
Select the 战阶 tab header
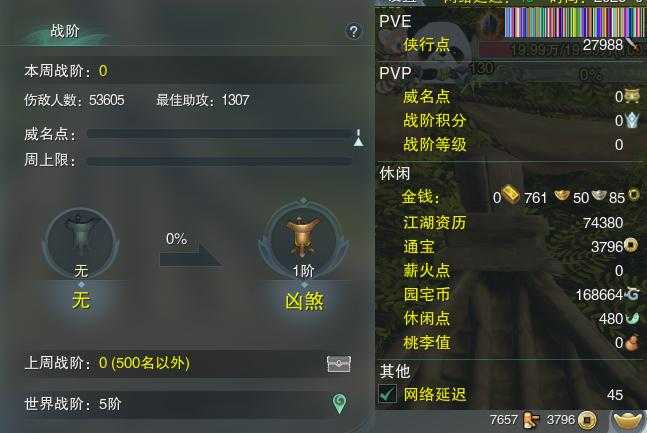(65, 31)
